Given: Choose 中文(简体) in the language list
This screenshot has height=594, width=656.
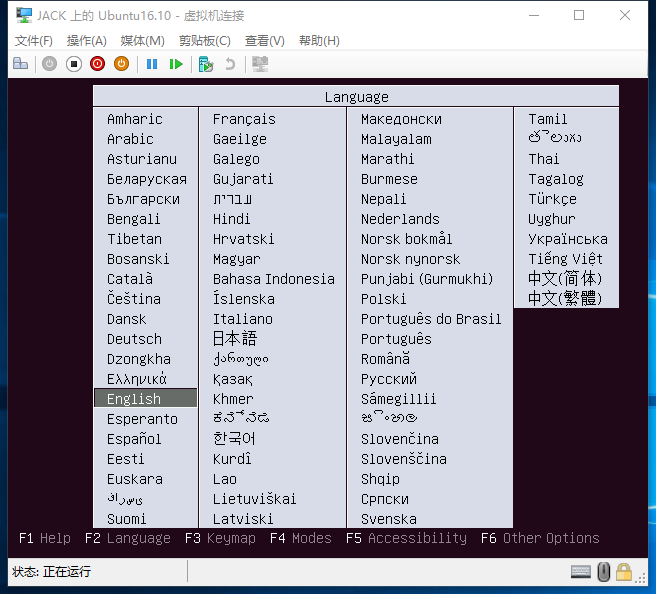Looking at the screenshot, I should 565,278.
